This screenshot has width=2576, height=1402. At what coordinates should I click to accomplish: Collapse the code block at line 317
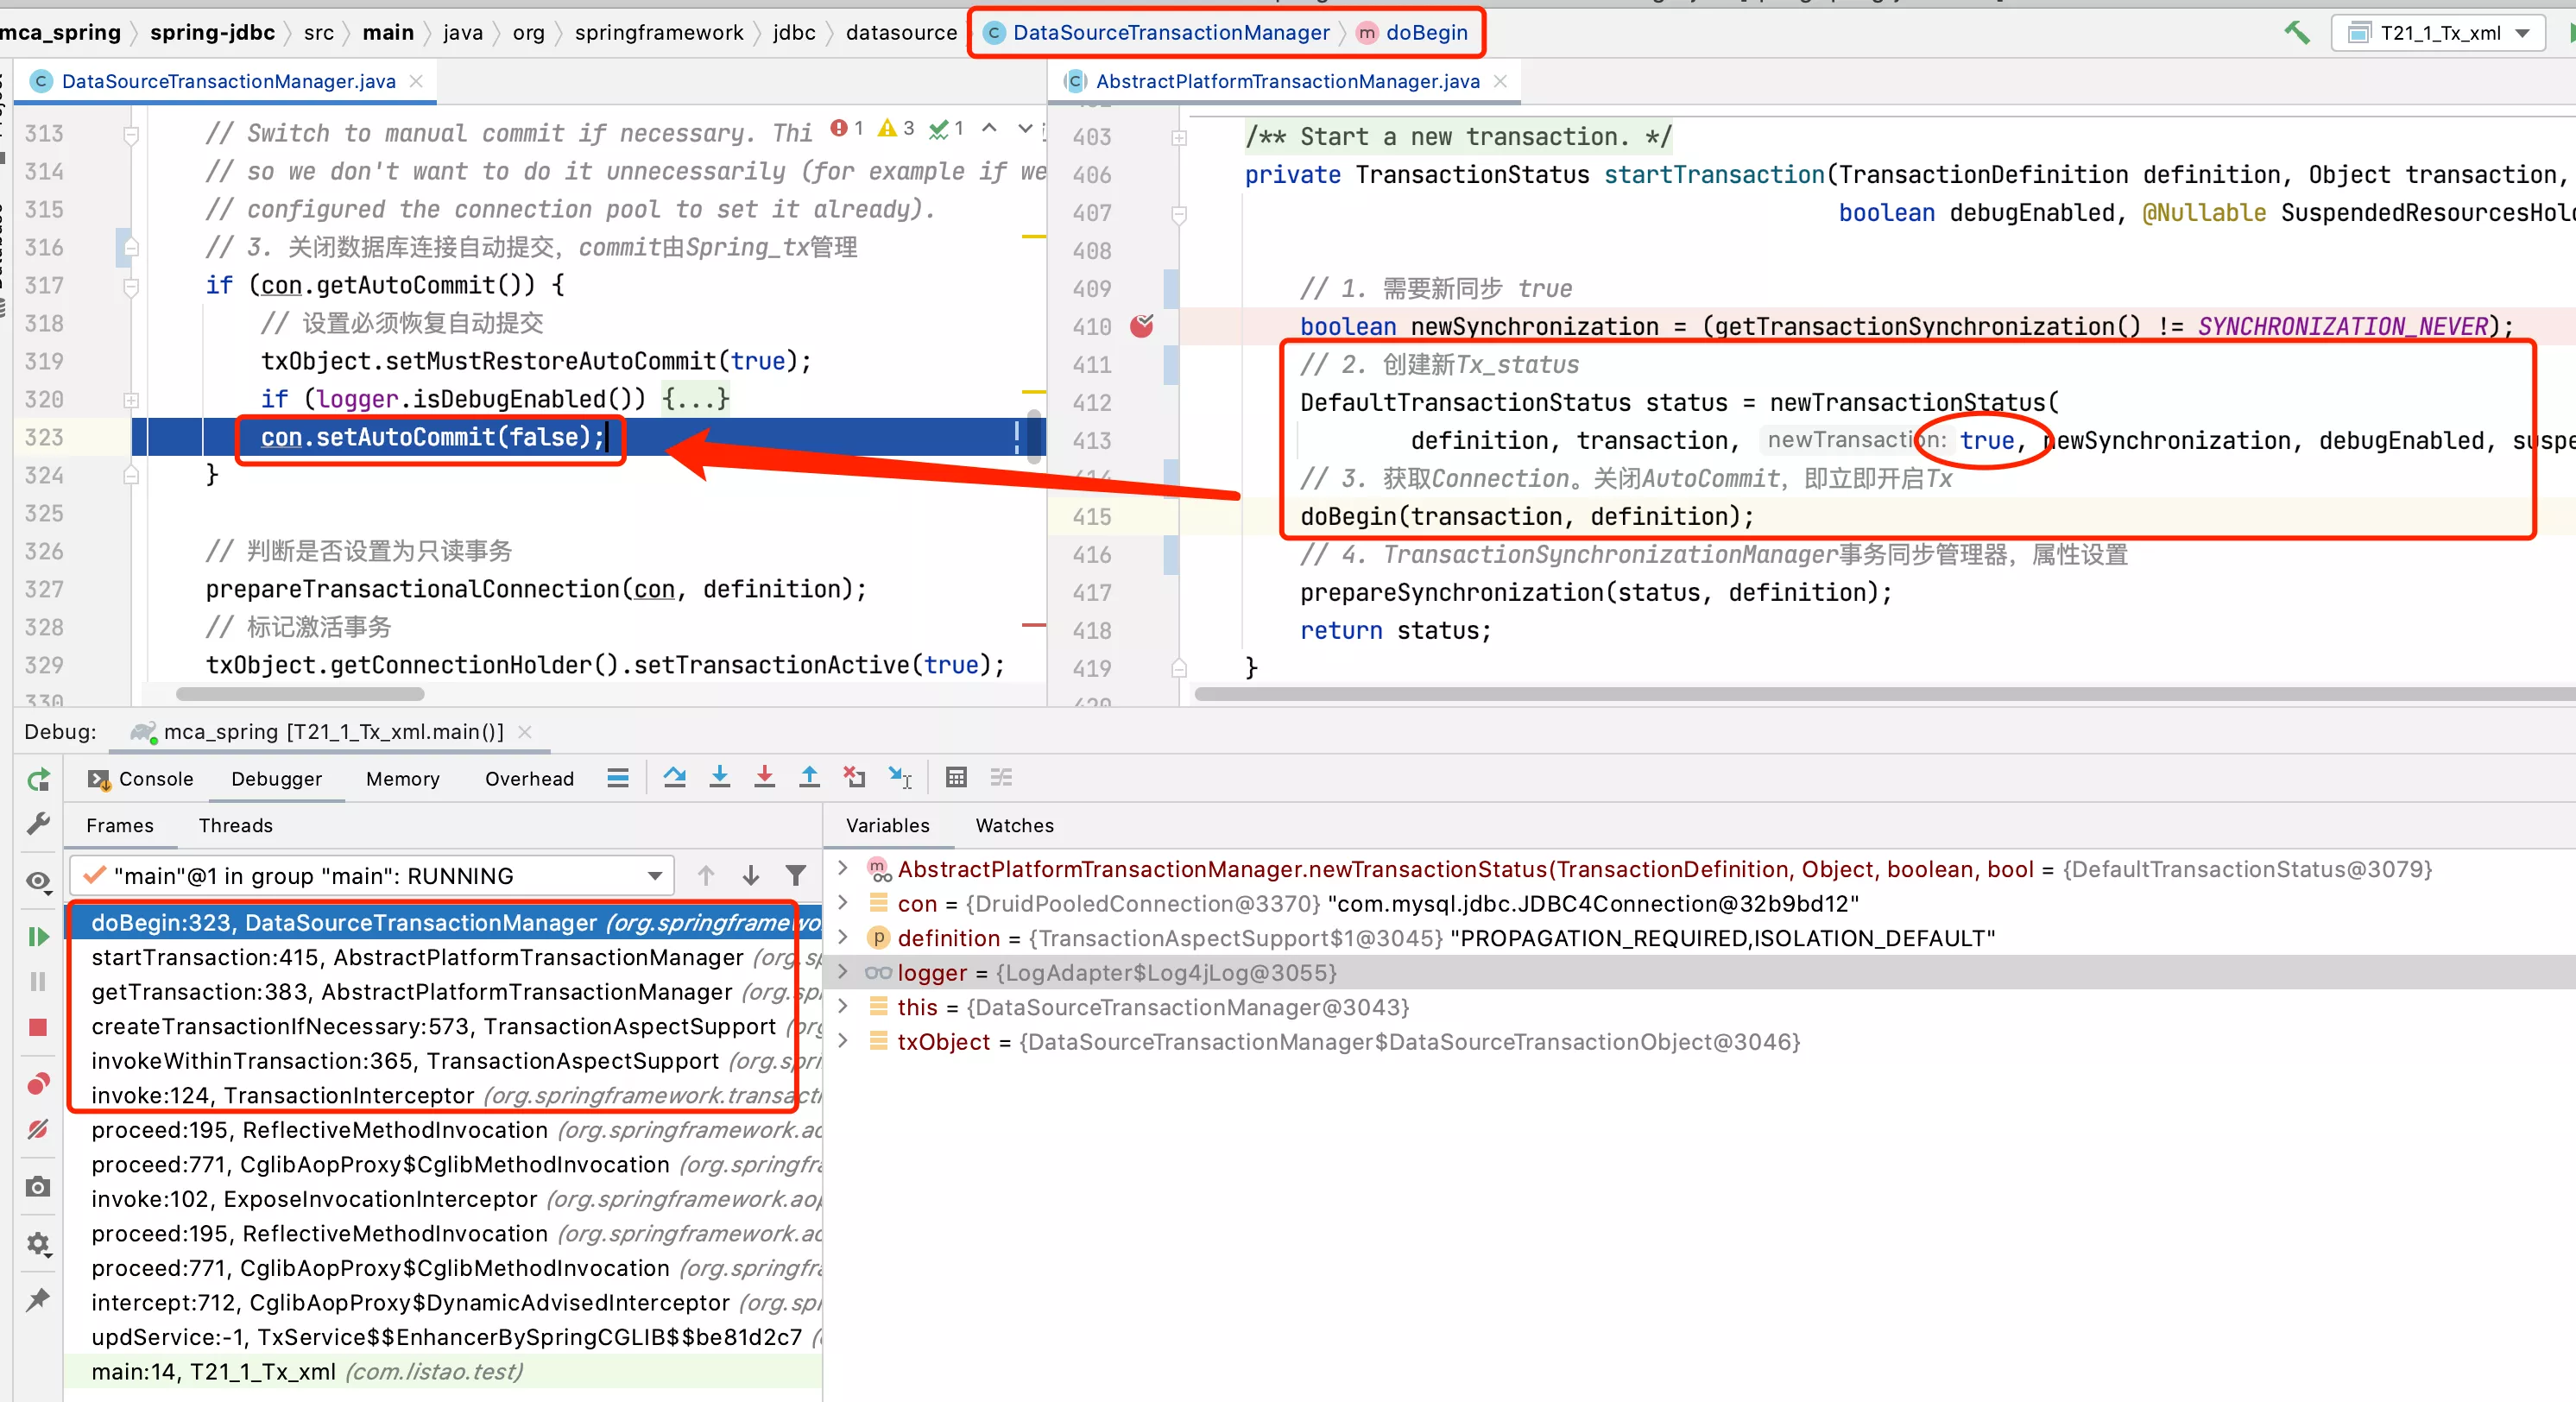pos(131,287)
